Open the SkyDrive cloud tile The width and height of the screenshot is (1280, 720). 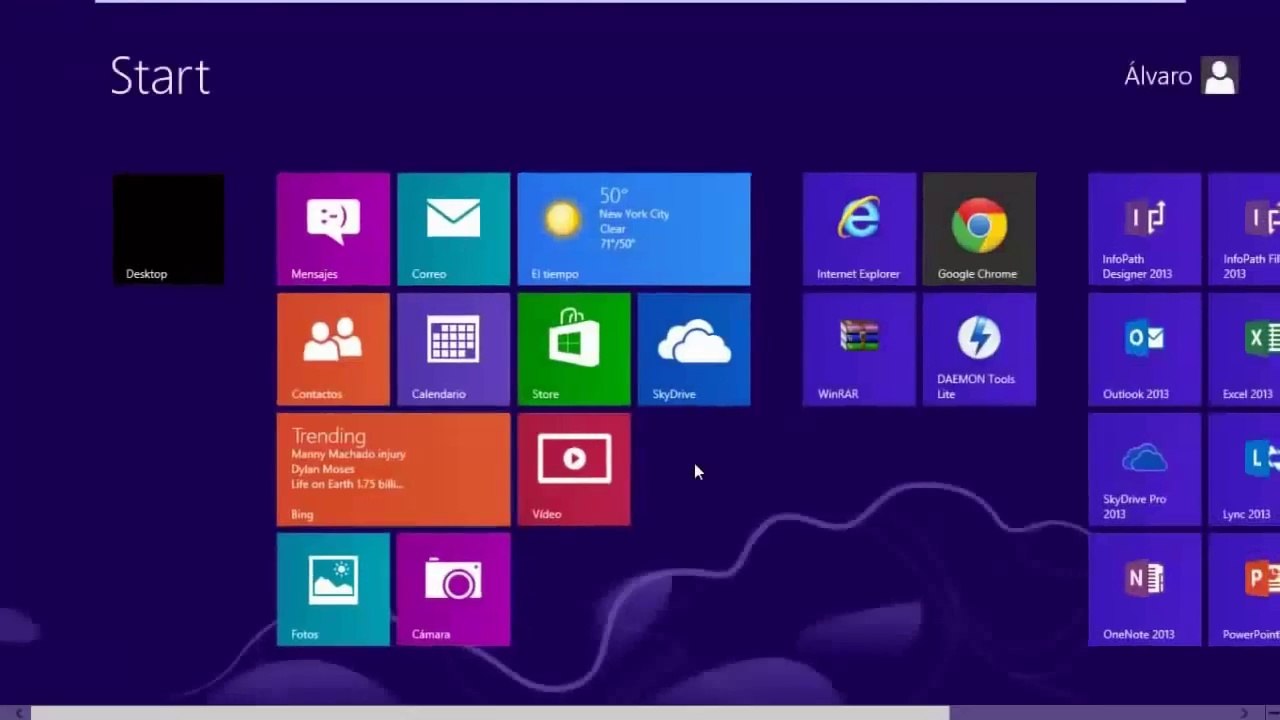click(x=694, y=349)
